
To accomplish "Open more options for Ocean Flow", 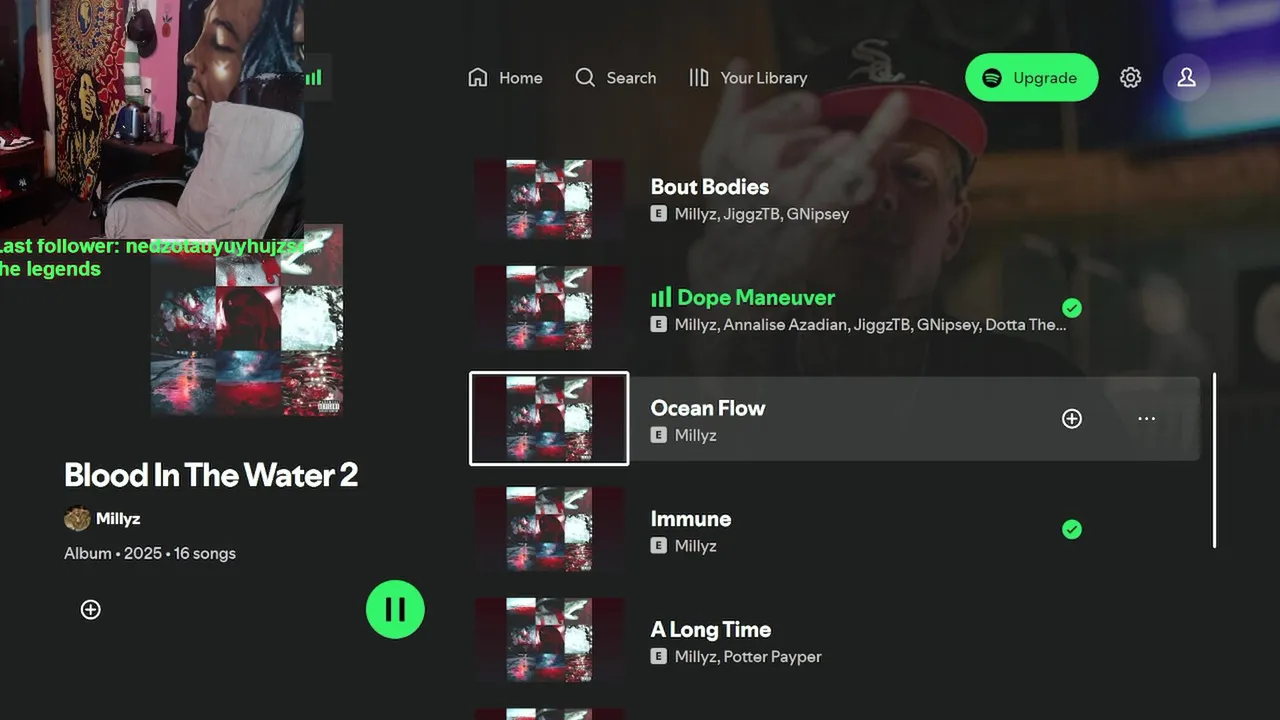I will (x=1146, y=419).
